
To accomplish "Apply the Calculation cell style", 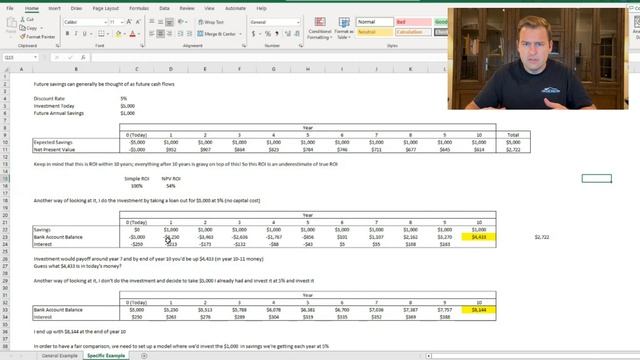I will (x=413, y=32).
